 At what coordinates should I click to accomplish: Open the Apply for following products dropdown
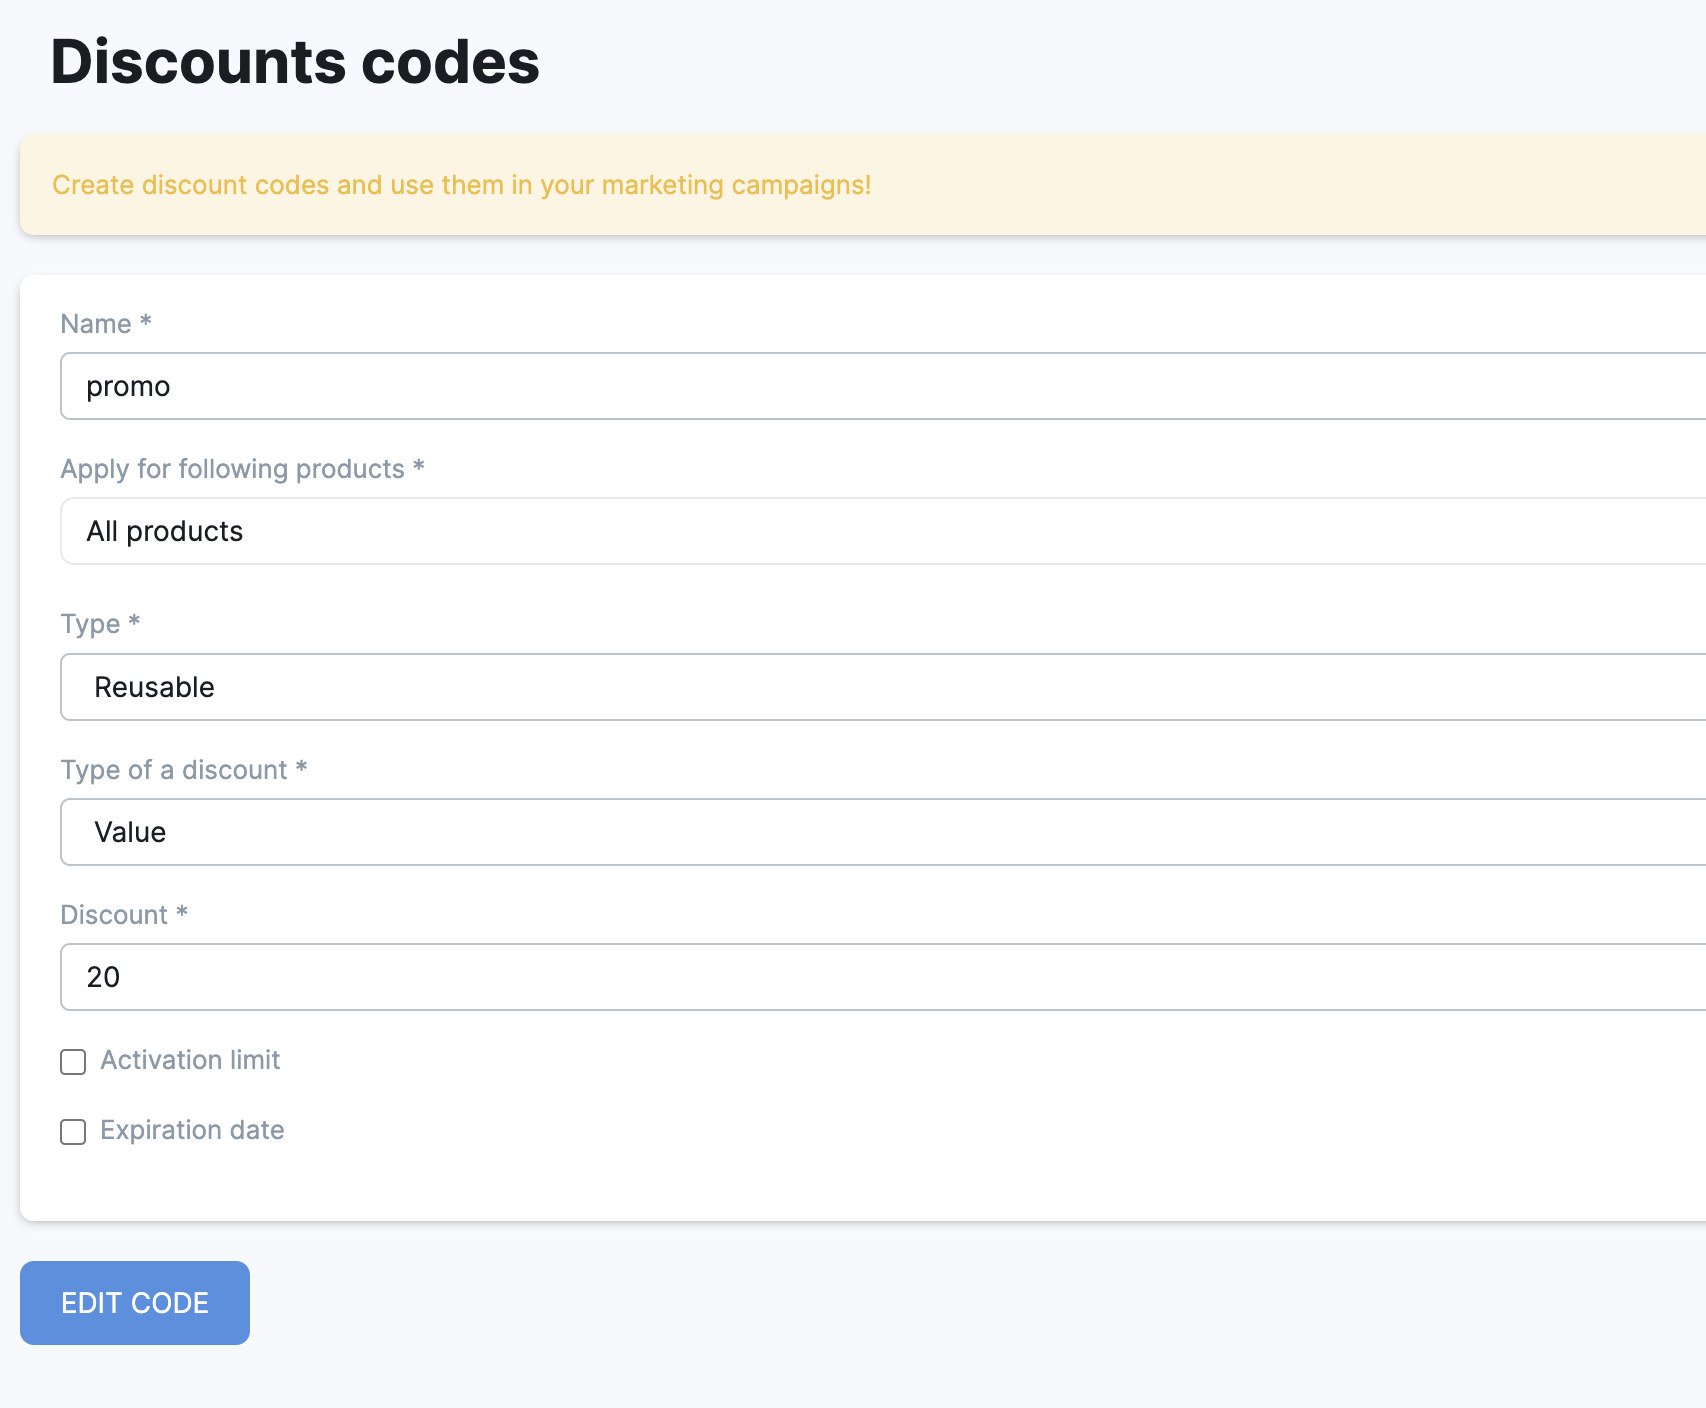point(880,531)
